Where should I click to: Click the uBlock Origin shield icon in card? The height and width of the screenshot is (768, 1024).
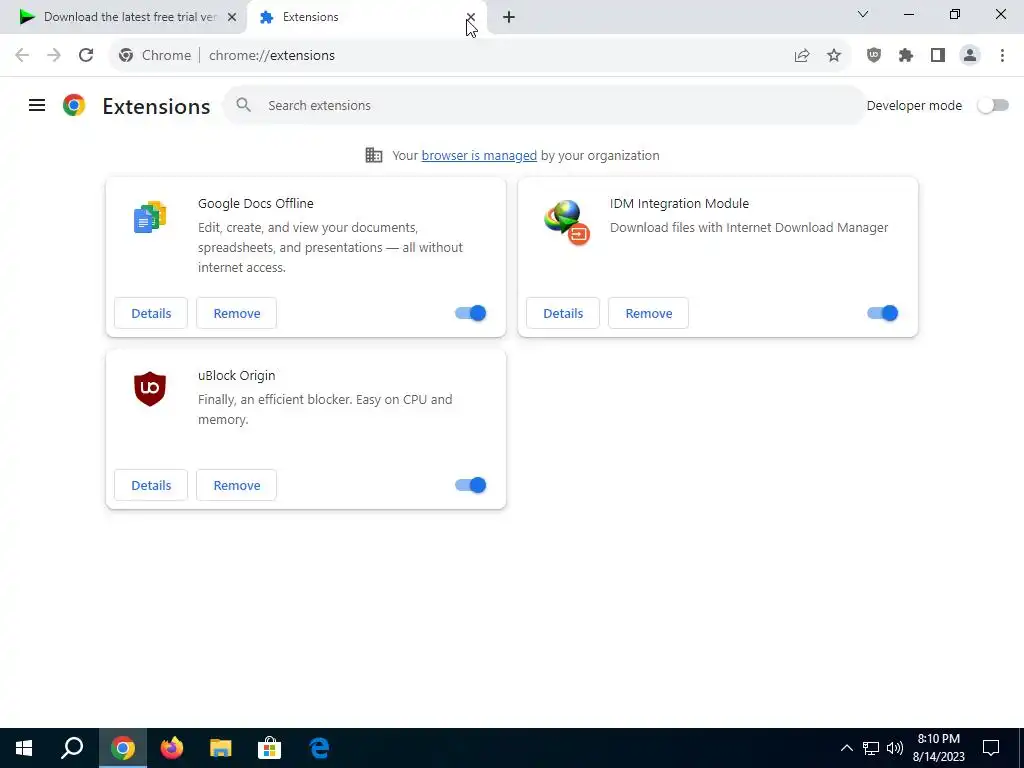(150, 389)
